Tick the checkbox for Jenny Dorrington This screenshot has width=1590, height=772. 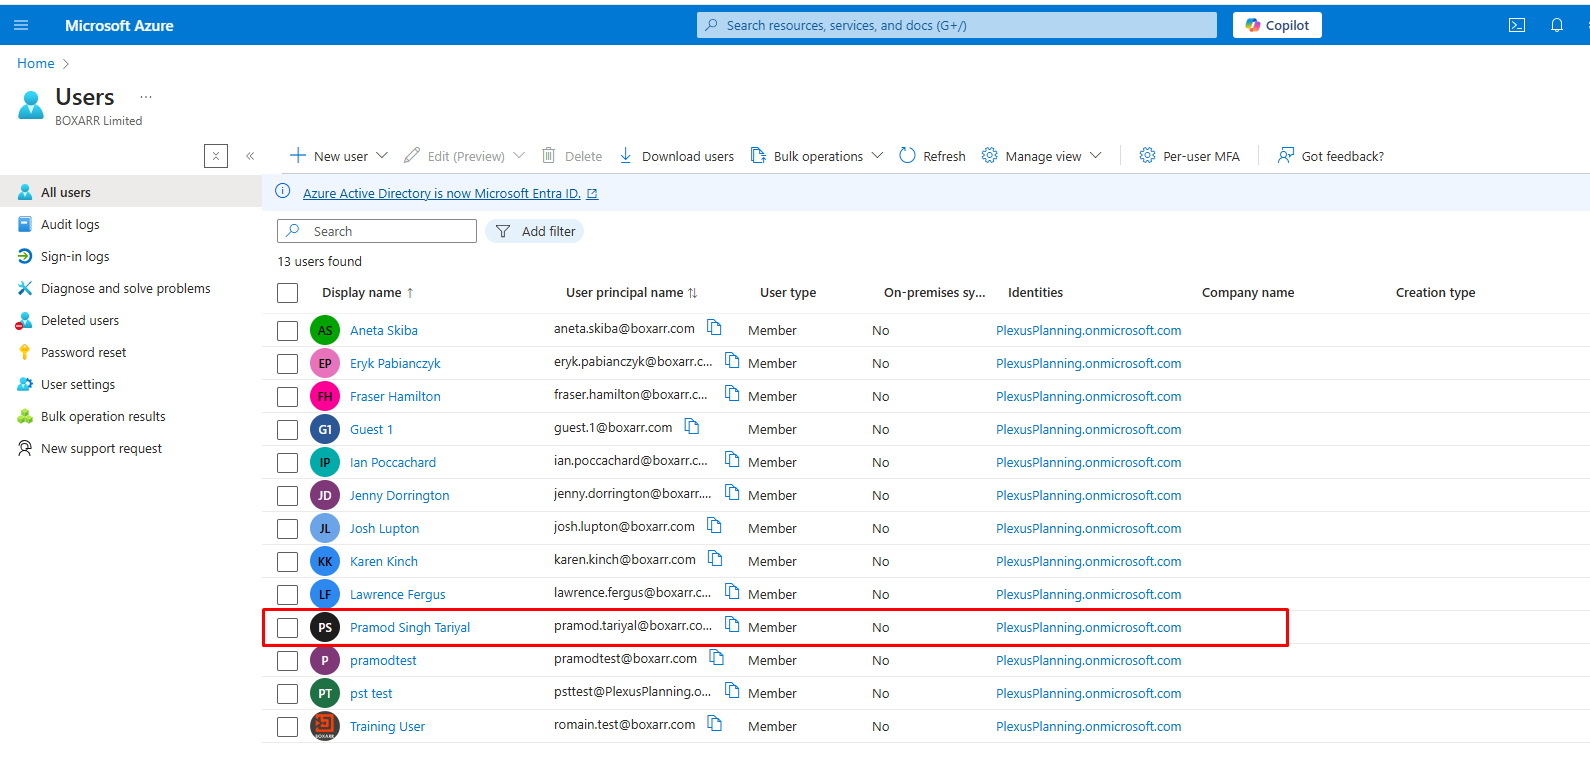coord(288,496)
